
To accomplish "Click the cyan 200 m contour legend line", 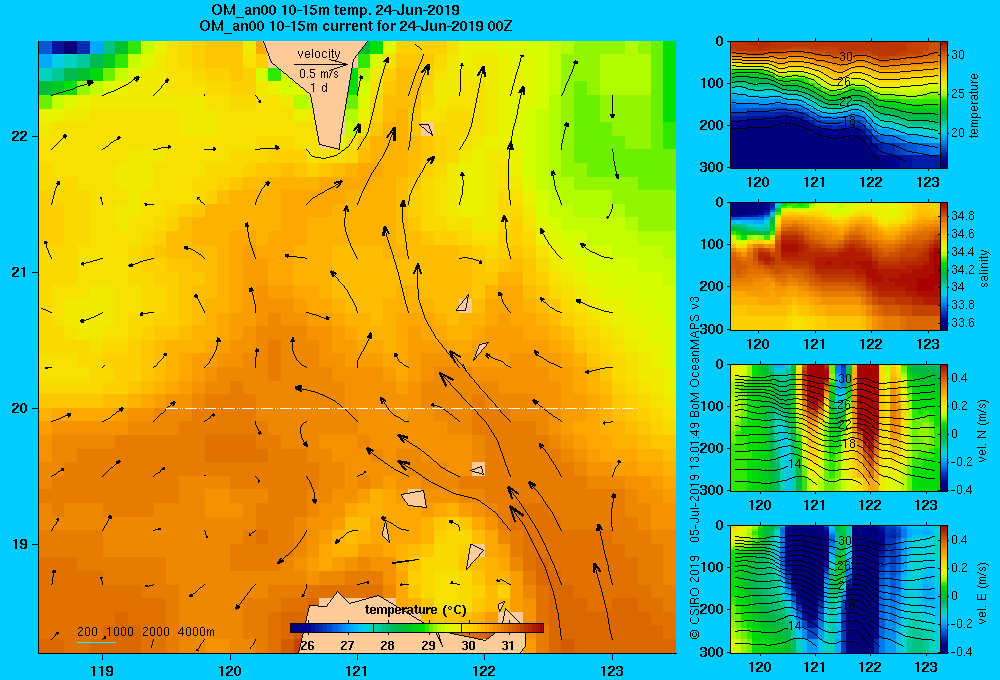I will 96,641.
